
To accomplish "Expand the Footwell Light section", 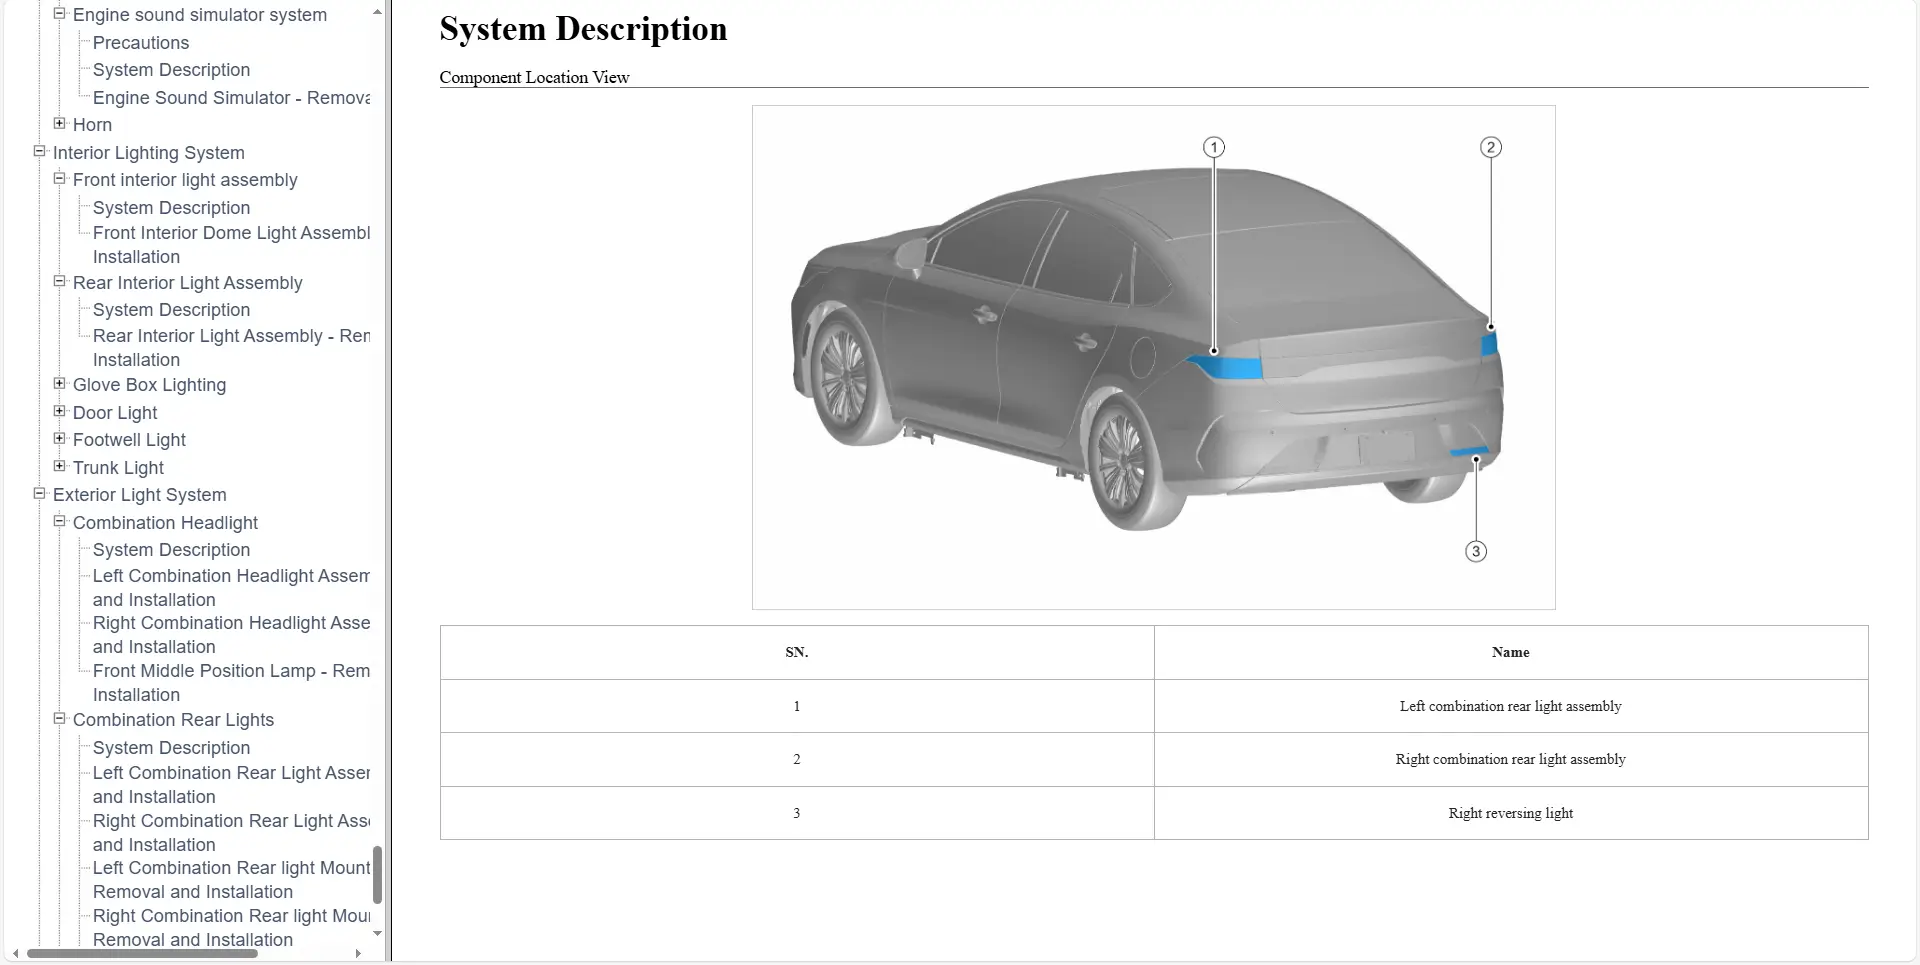I will click(59, 439).
